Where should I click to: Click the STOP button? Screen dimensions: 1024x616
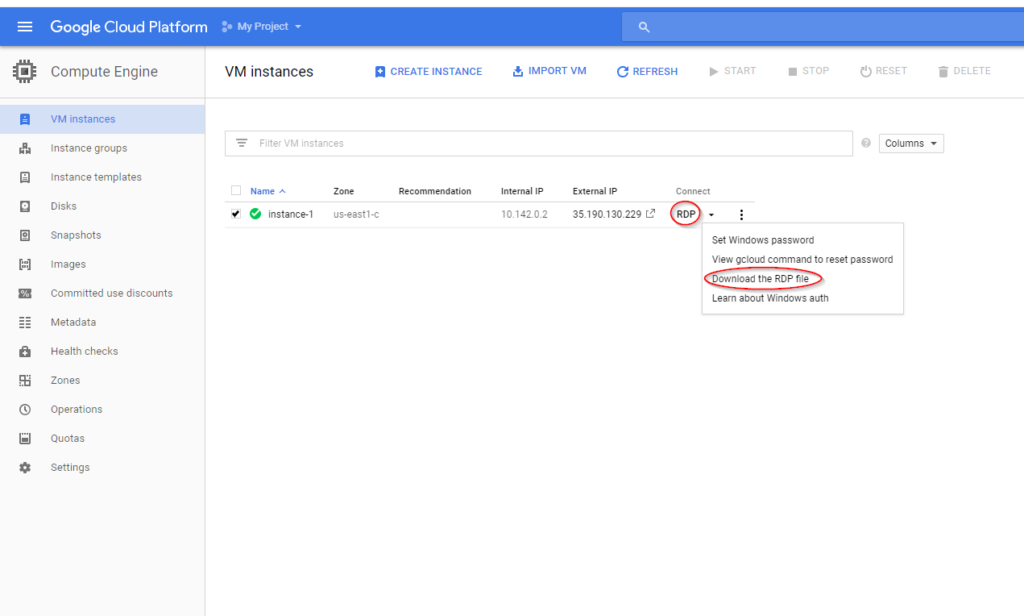pyautogui.click(x=808, y=71)
